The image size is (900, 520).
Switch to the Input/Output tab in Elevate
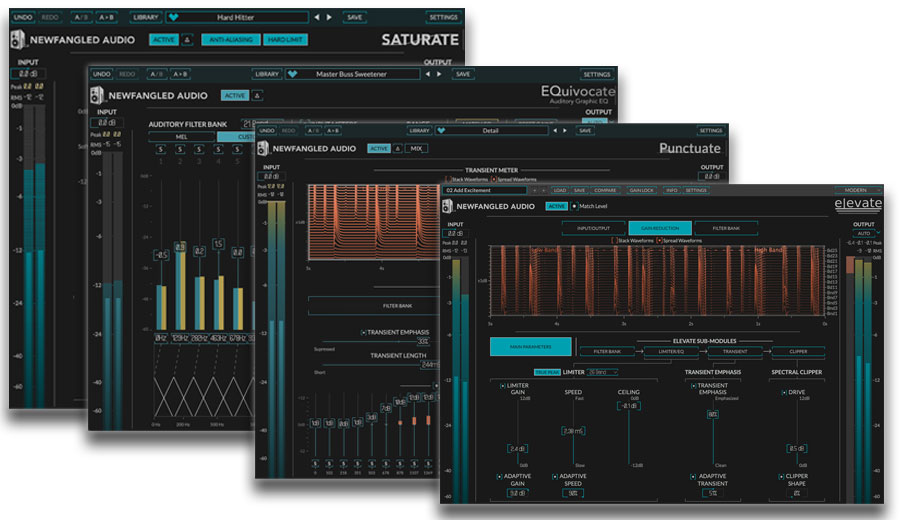coord(593,228)
